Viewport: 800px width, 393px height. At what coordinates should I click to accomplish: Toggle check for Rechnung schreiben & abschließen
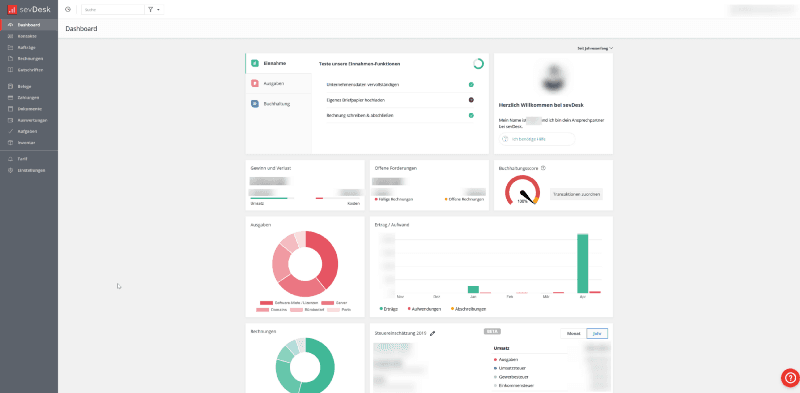pyautogui.click(x=471, y=115)
